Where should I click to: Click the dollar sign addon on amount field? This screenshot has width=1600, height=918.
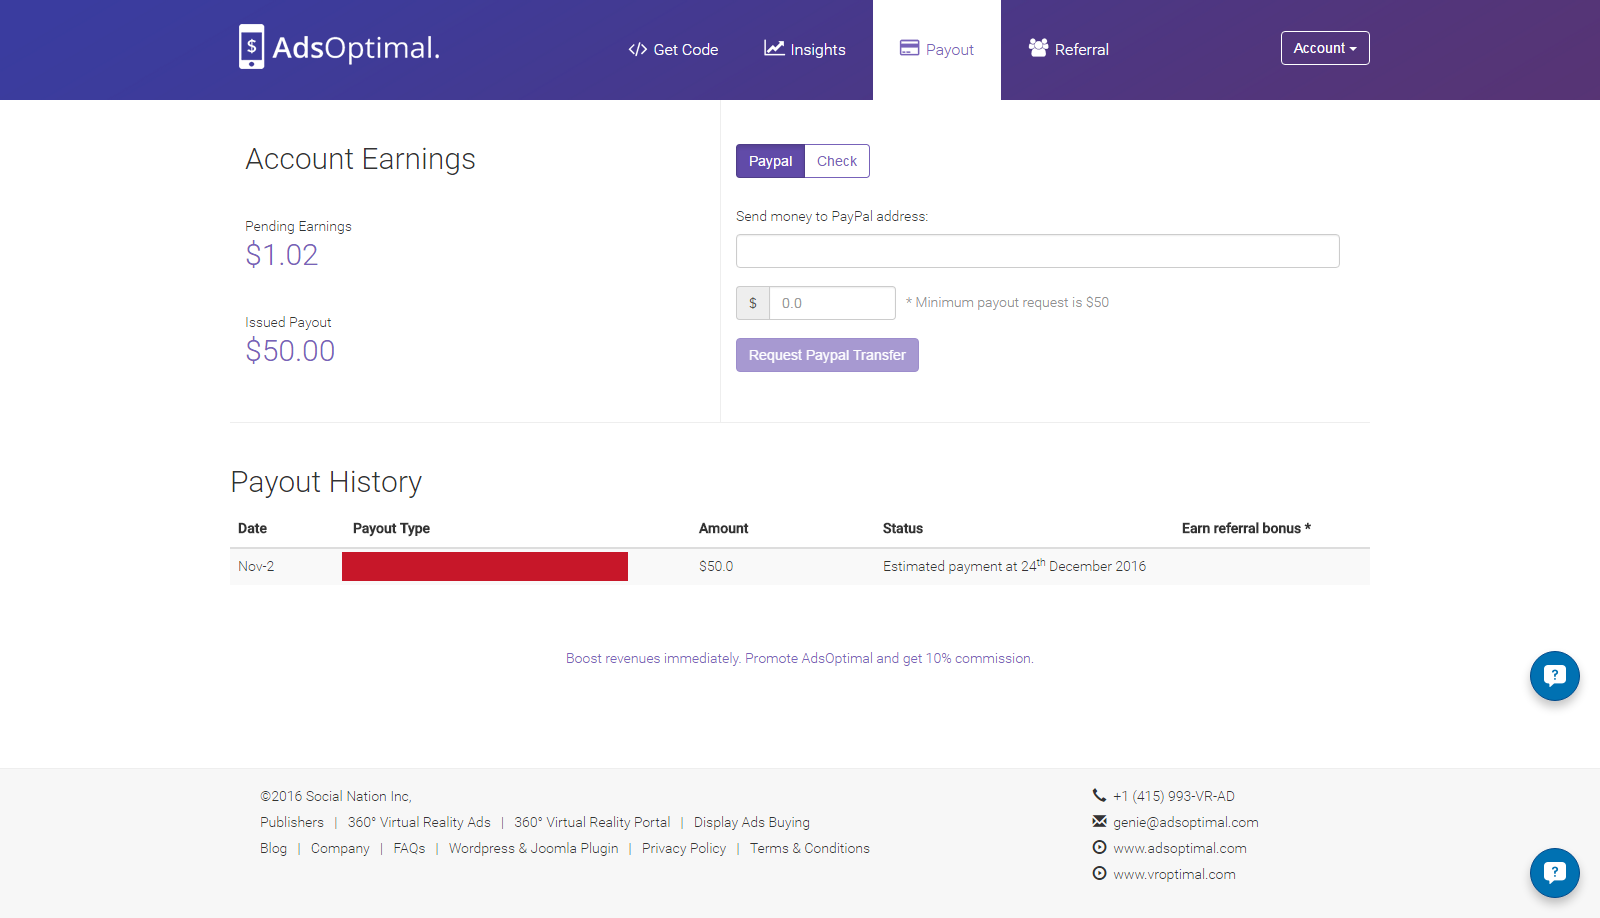pyautogui.click(x=753, y=303)
